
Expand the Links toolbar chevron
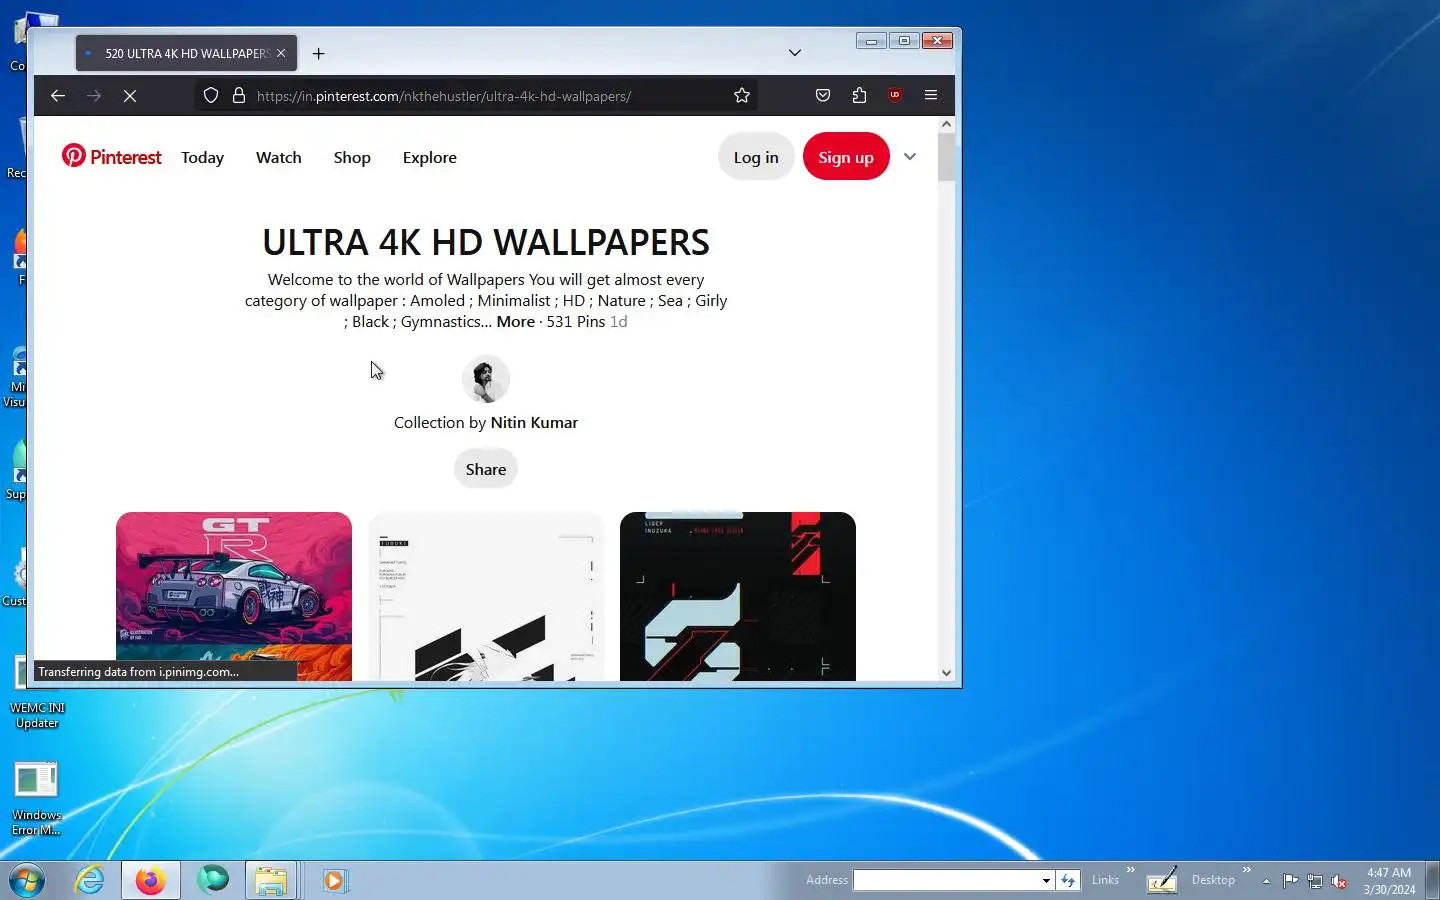coord(1131,870)
